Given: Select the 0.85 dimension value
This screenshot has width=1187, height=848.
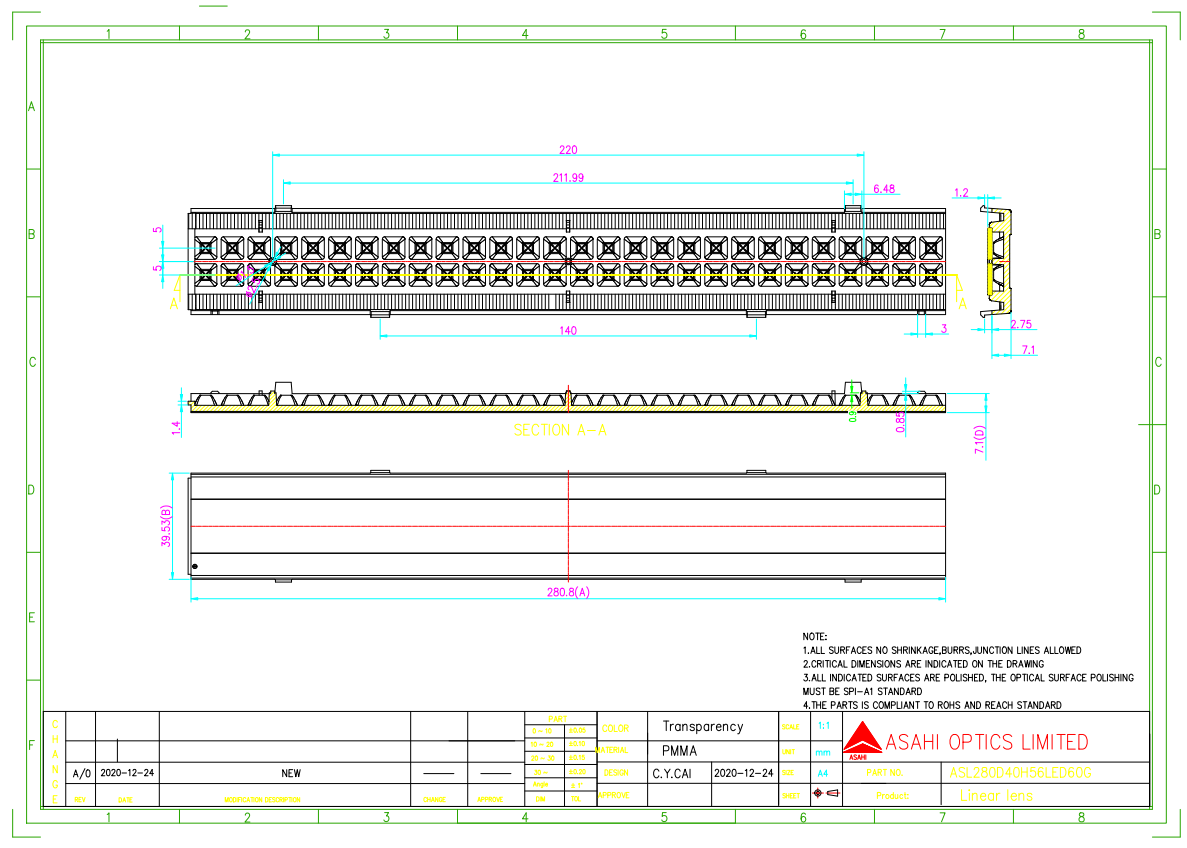Looking at the screenshot, I should pos(900,422).
